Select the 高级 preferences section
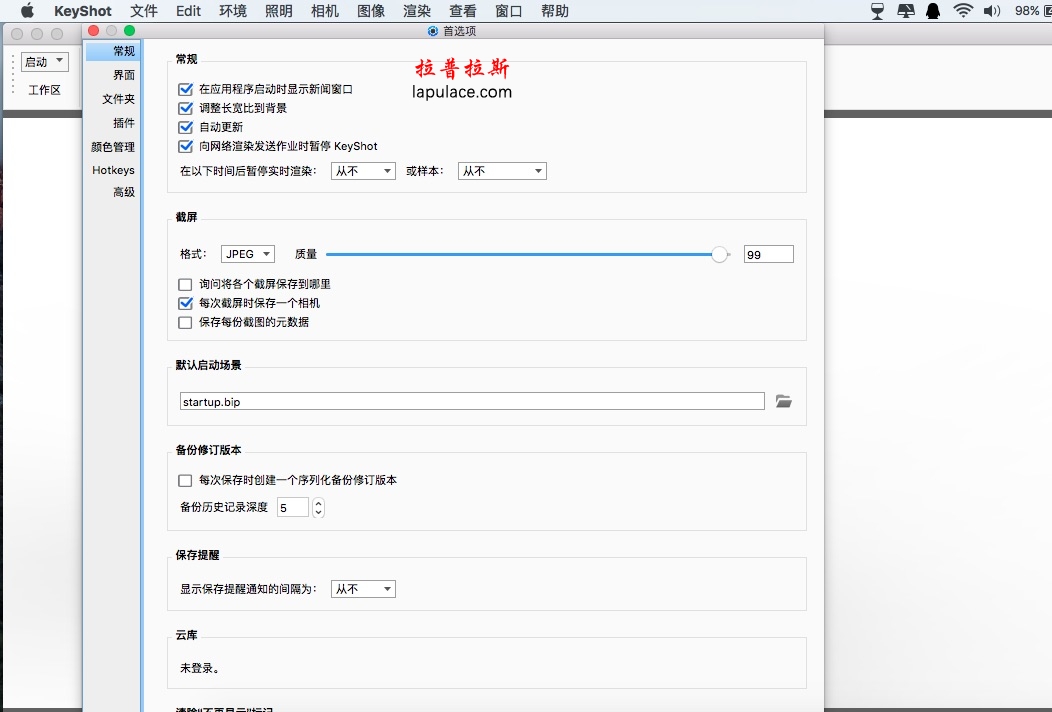This screenshot has height=712, width=1052. pyautogui.click(x=123, y=192)
